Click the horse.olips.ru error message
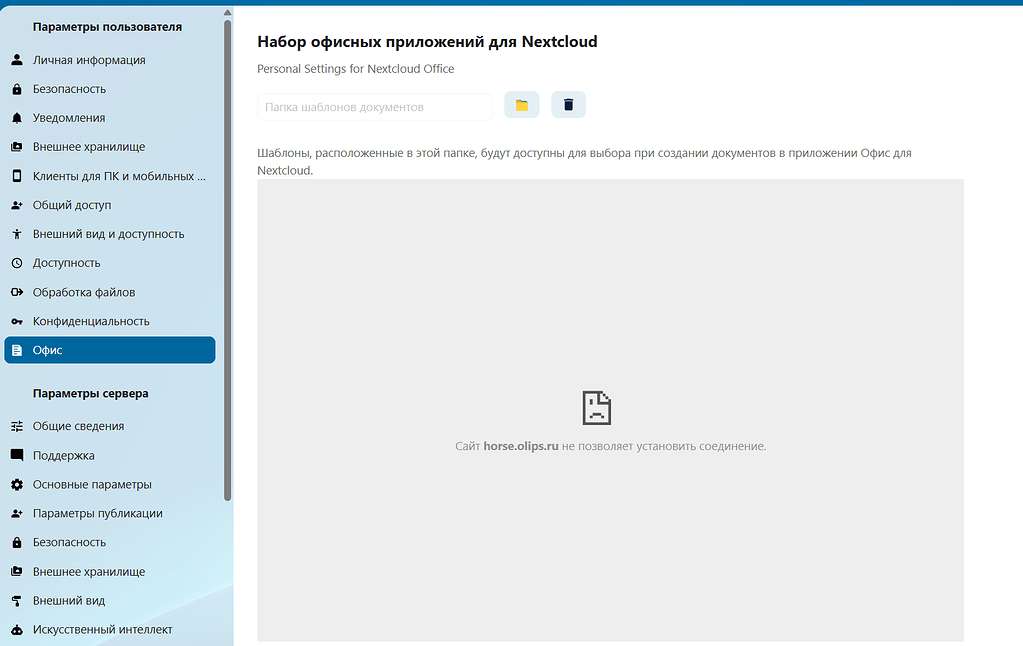This screenshot has width=1023, height=646. coord(611,446)
